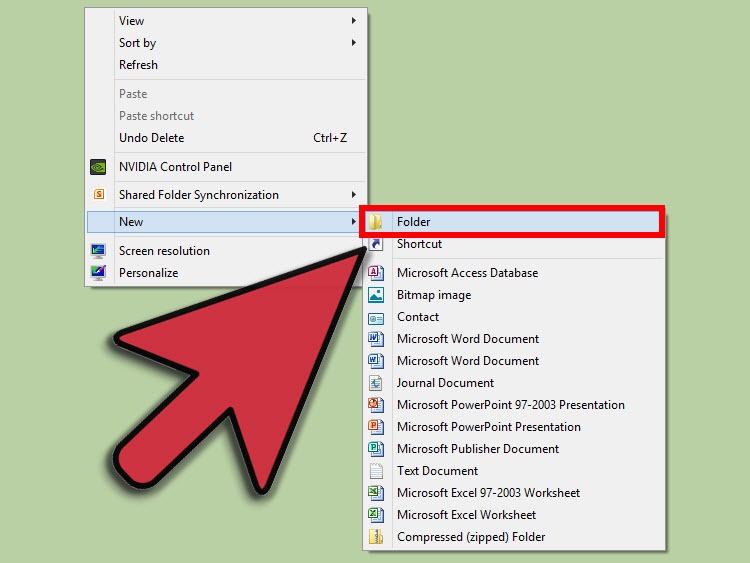Click the yellow Folder icon in submenu
Image resolution: width=750 pixels, height=563 pixels.
click(x=376, y=222)
